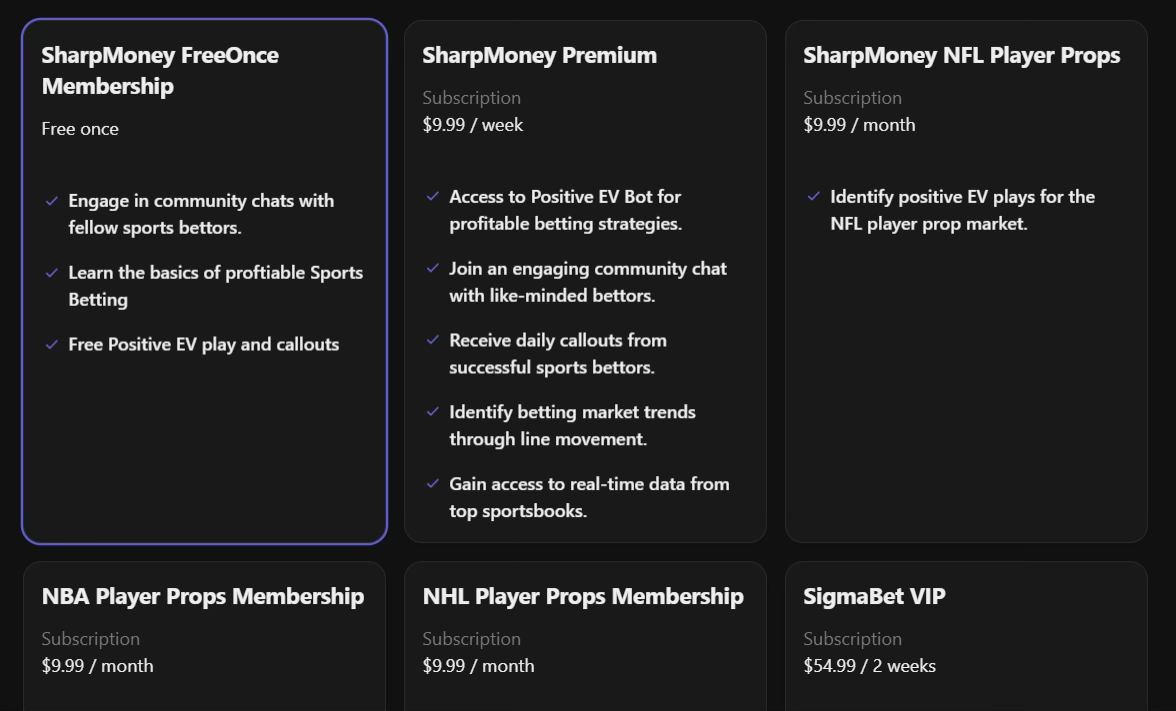This screenshot has width=1176, height=711.
Task: Click checkmark beside "Gain access to real-time data"
Action: [432, 485]
